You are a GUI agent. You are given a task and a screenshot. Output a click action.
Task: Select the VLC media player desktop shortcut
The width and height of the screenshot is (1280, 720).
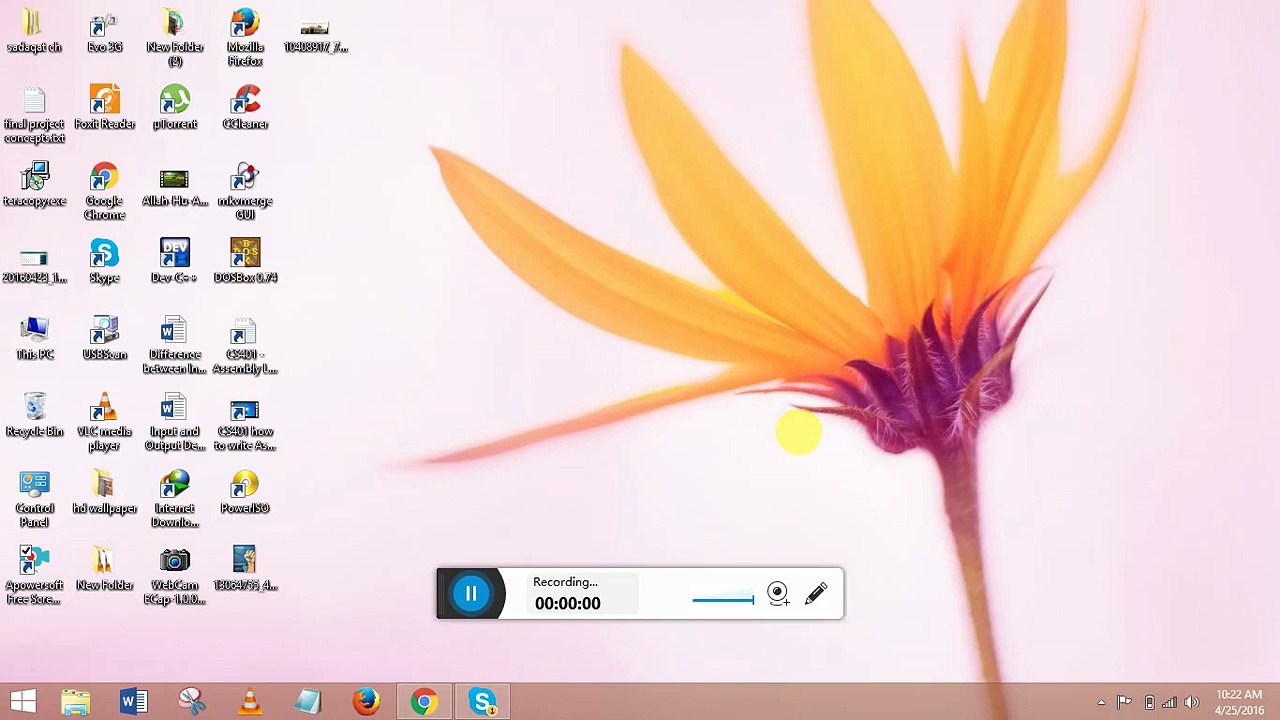(x=104, y=423)
